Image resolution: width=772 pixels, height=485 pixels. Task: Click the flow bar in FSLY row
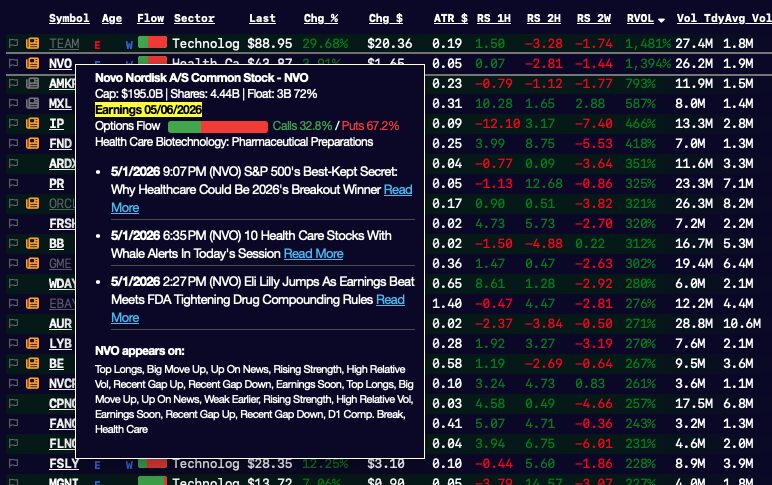(x=152, y=463)
